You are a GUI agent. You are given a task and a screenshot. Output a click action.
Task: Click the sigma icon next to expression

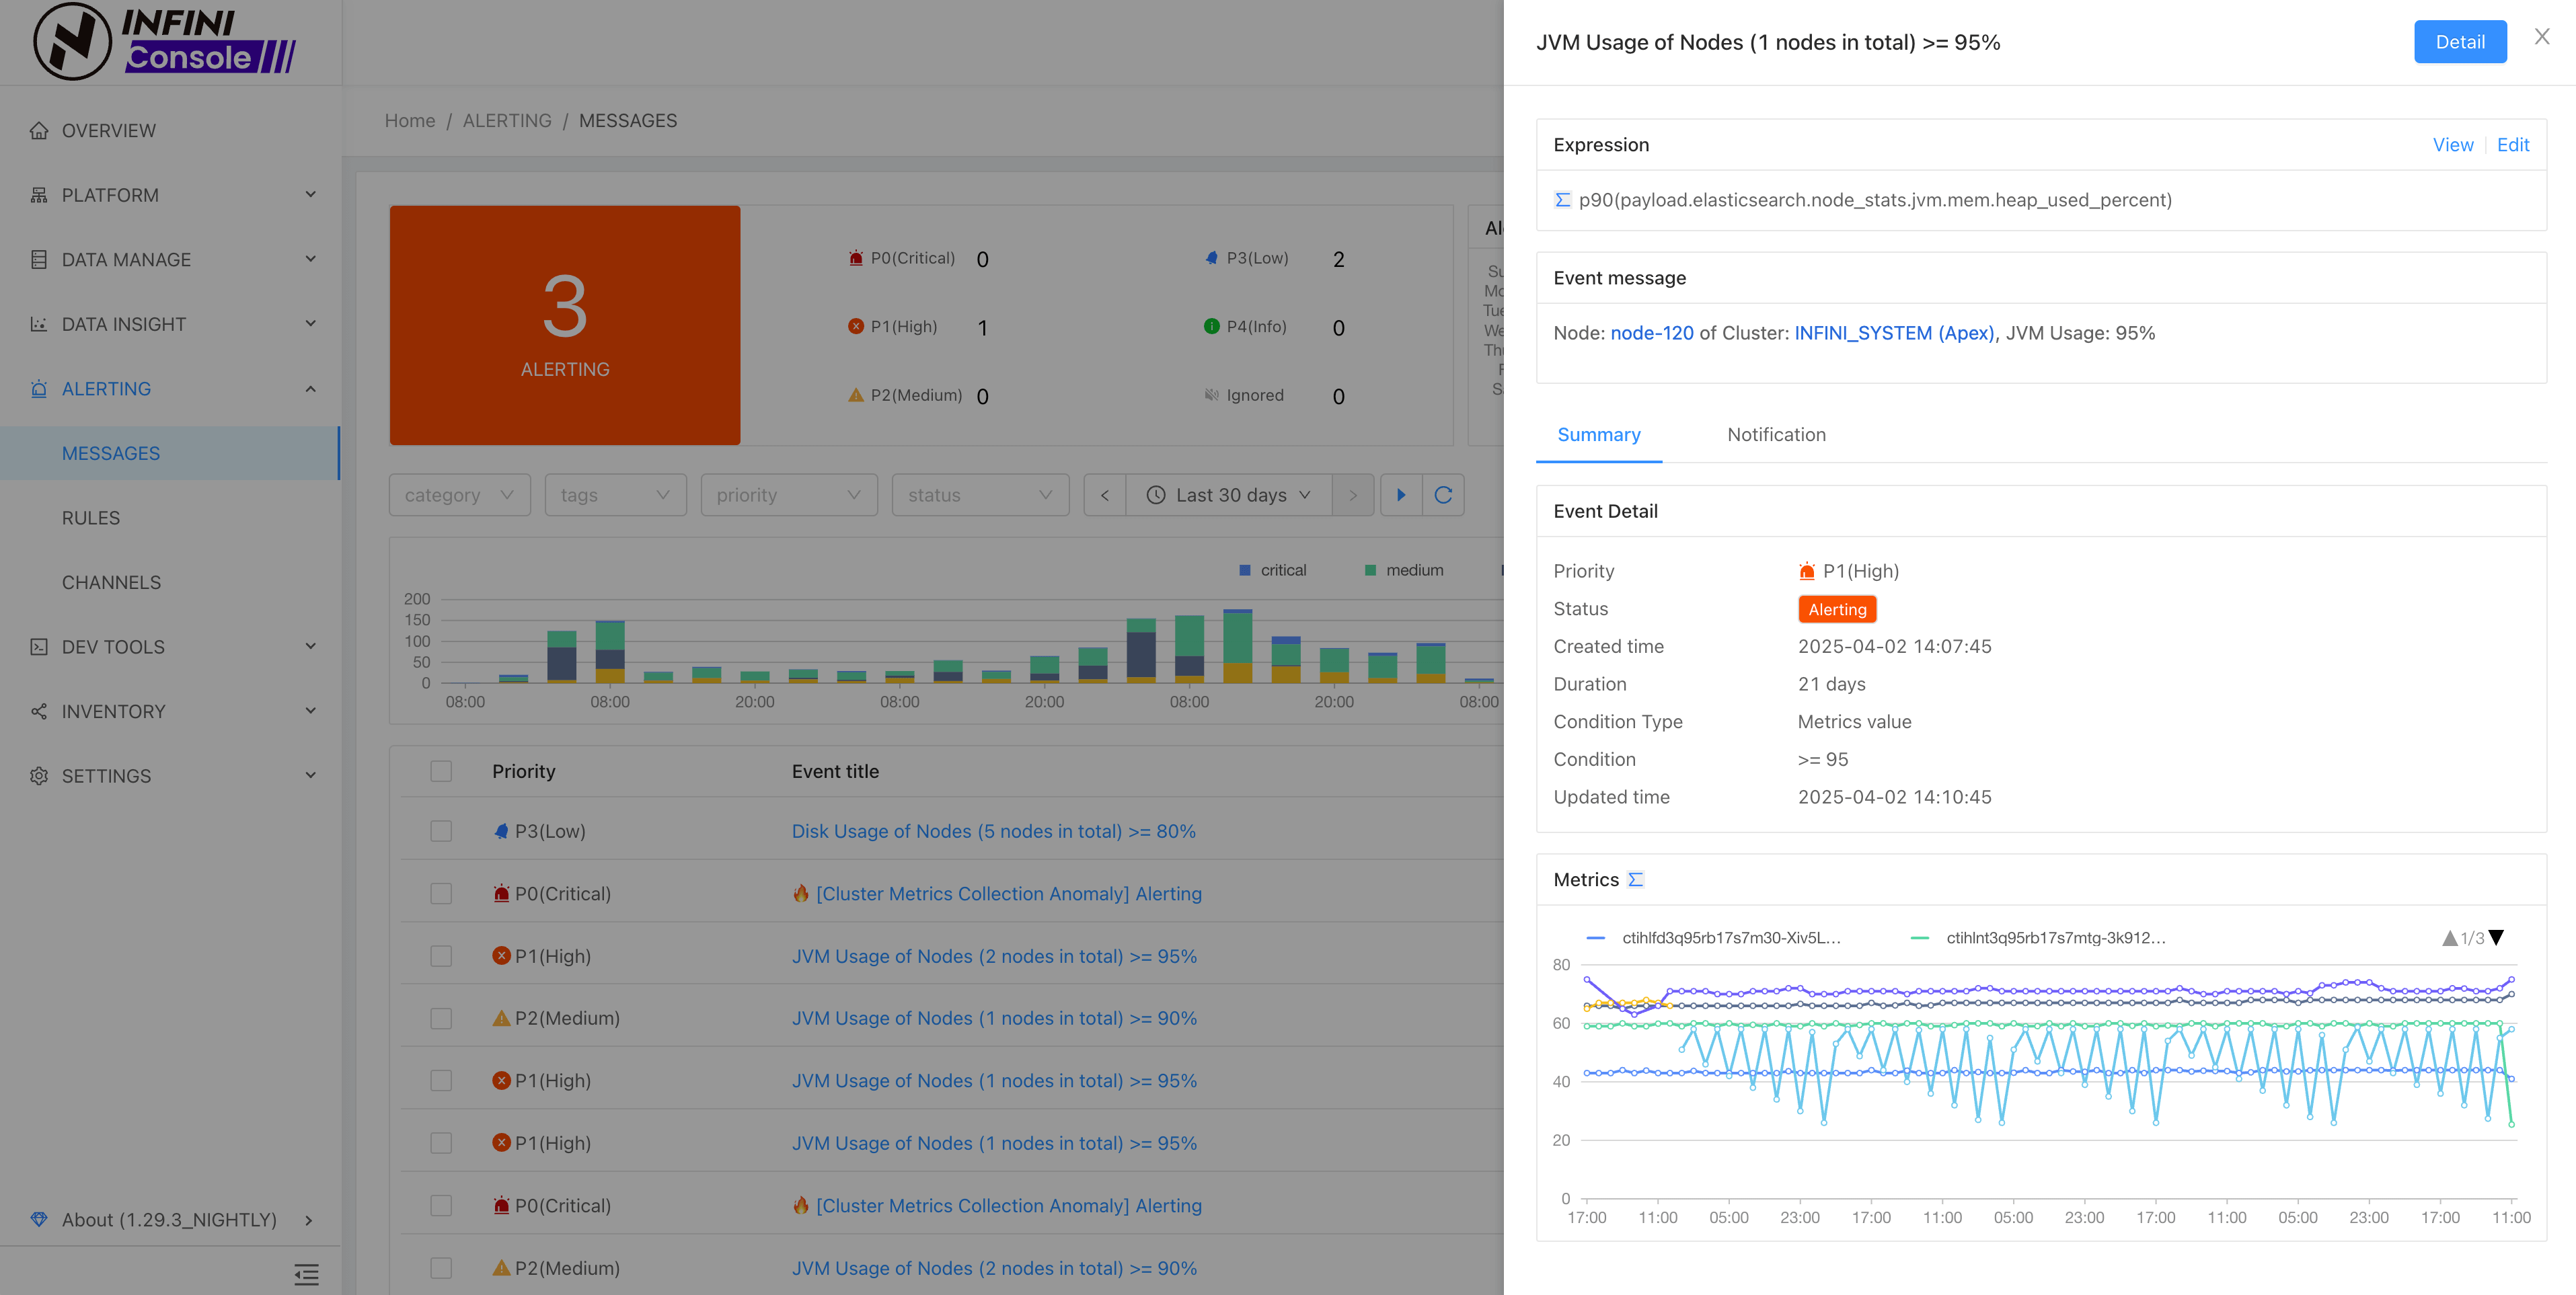(1562, 200)
